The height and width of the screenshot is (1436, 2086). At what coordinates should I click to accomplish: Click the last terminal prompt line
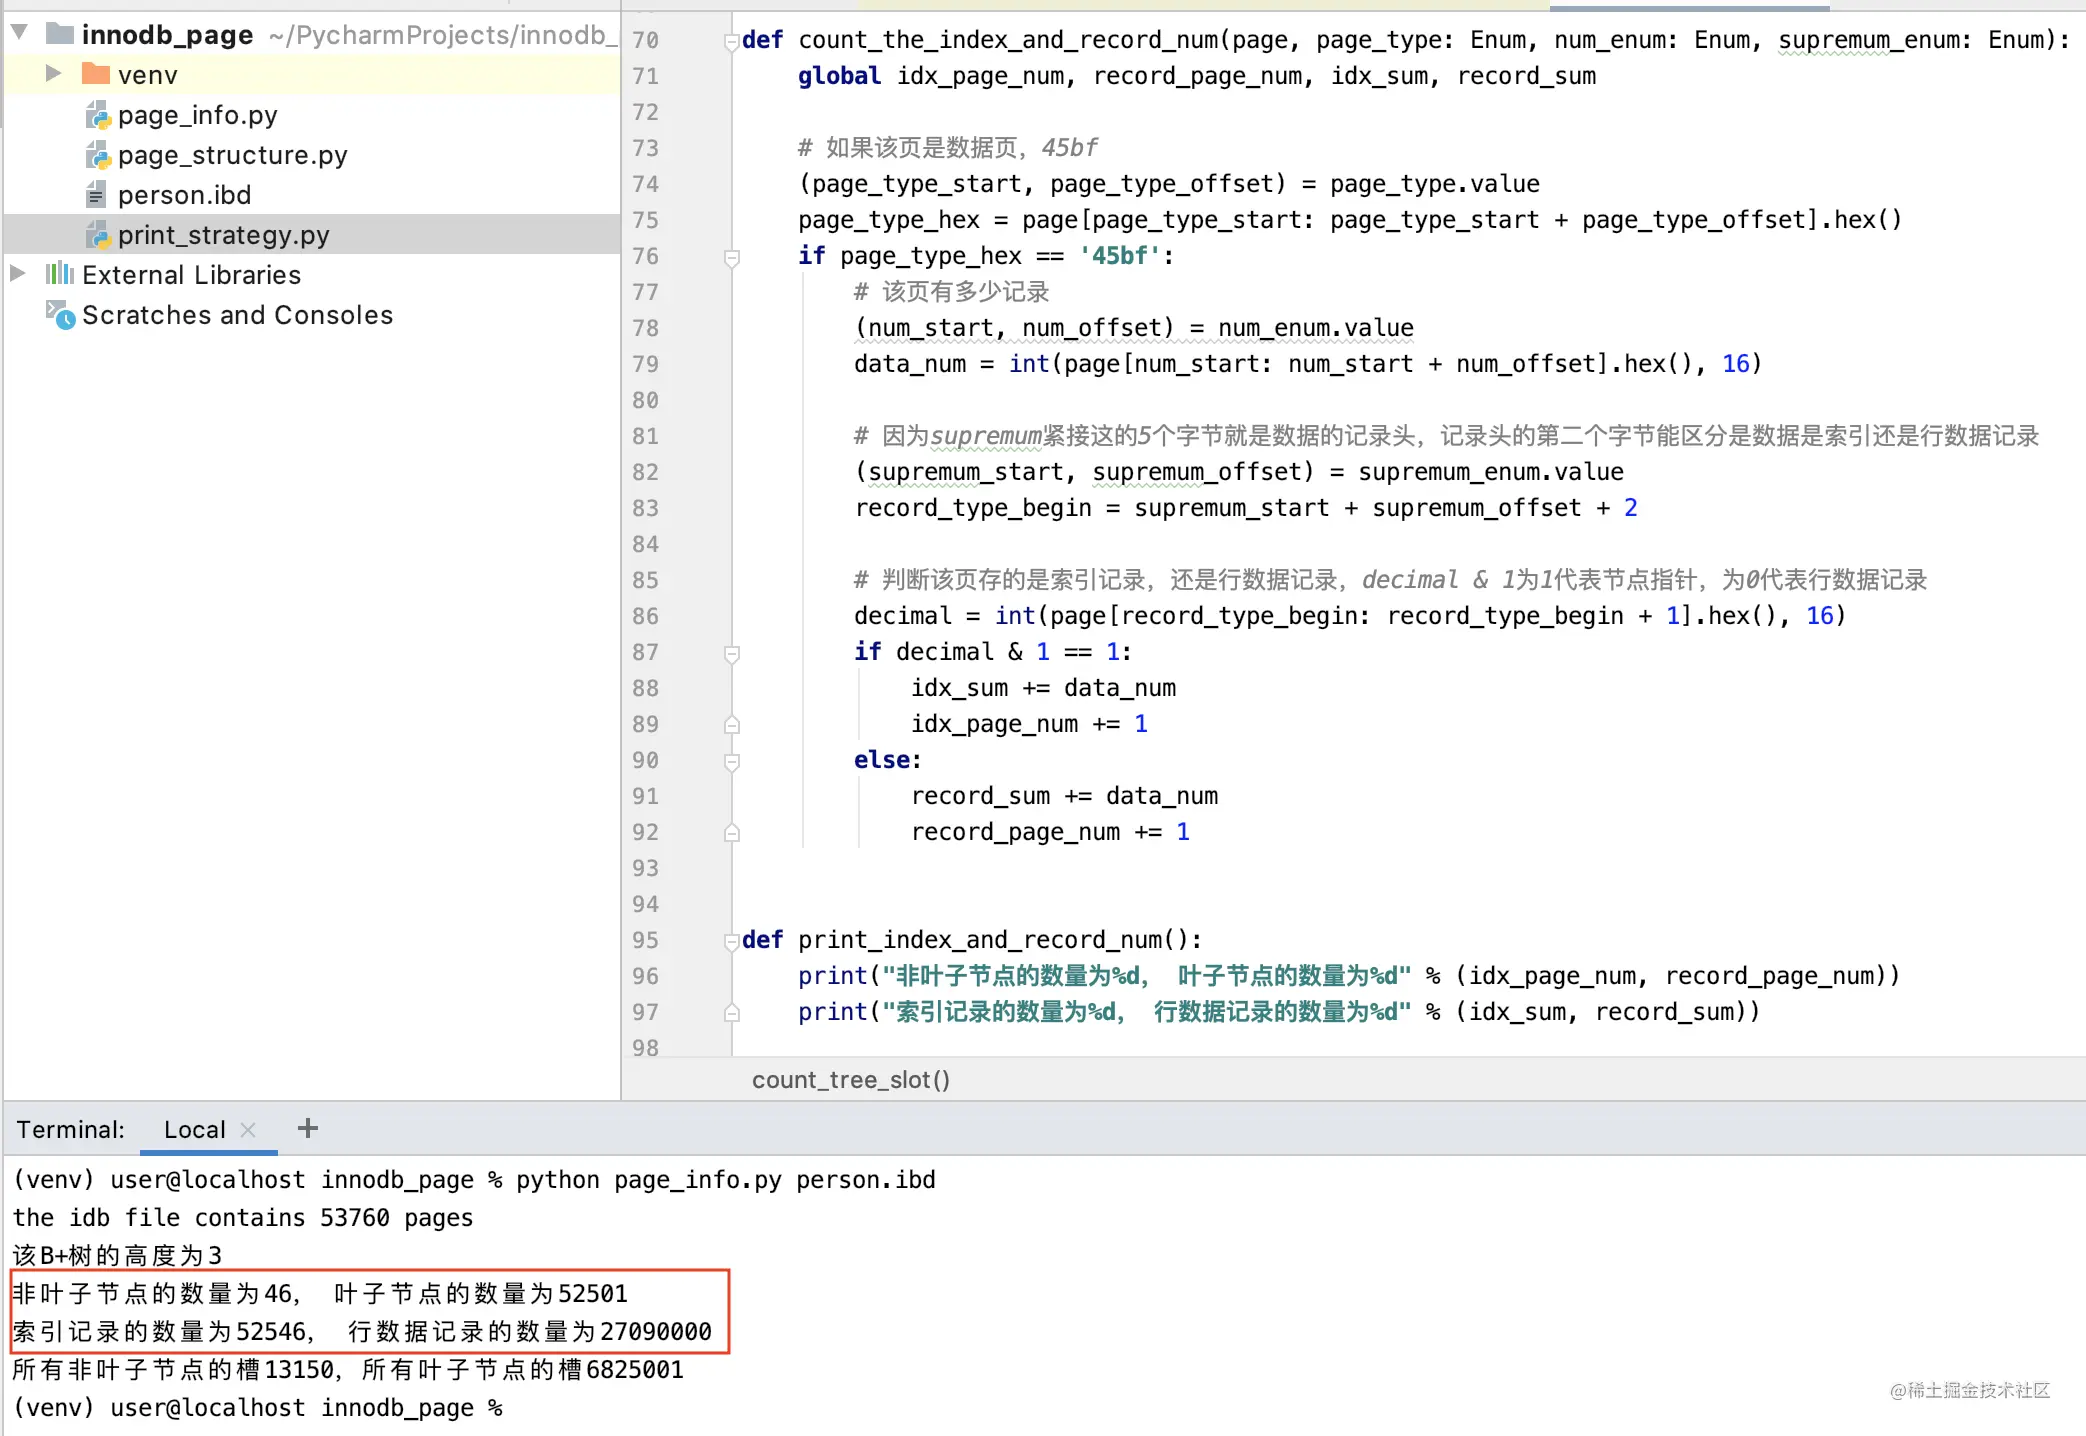[257, 1408]
